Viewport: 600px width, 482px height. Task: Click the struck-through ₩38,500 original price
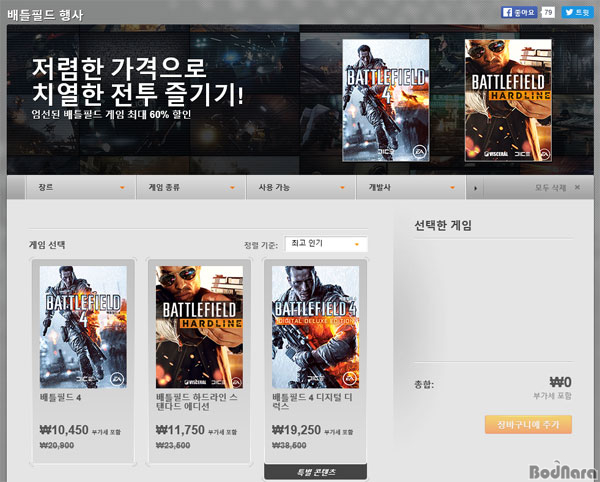tap(289, 445)
